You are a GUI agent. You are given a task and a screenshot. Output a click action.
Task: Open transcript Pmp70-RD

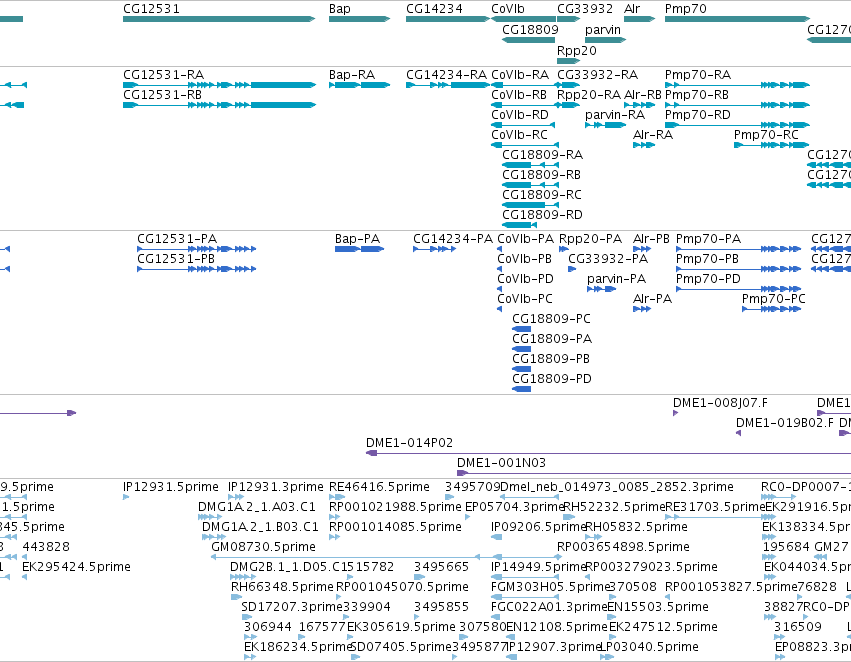[737, 125]
